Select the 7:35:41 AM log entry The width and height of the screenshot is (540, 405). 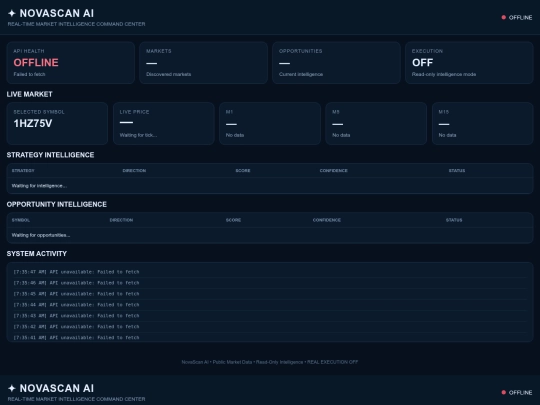coord(270,337)
